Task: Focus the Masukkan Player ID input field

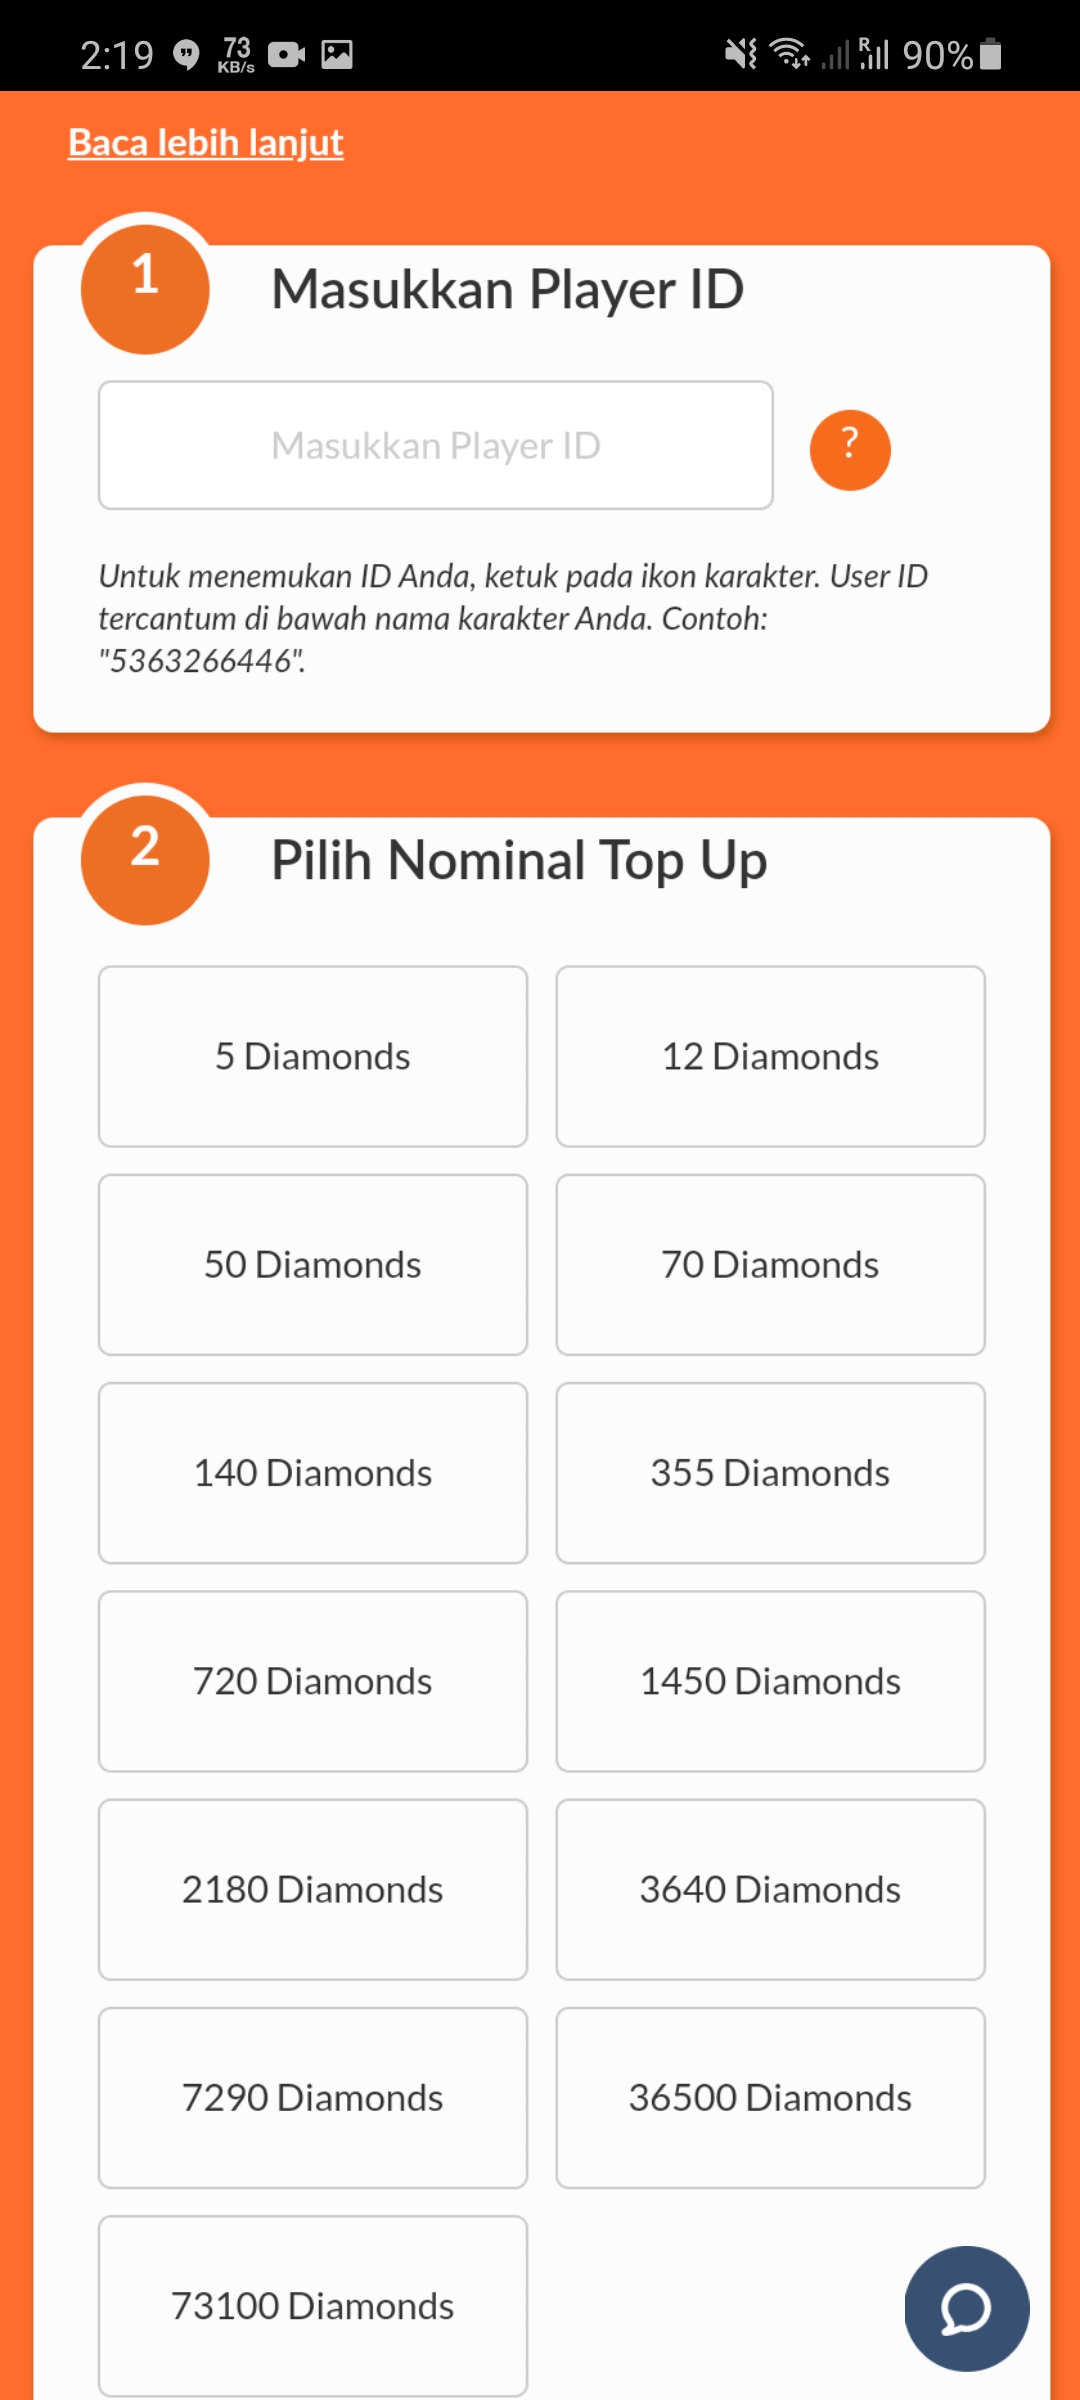Action: point(436,445)
